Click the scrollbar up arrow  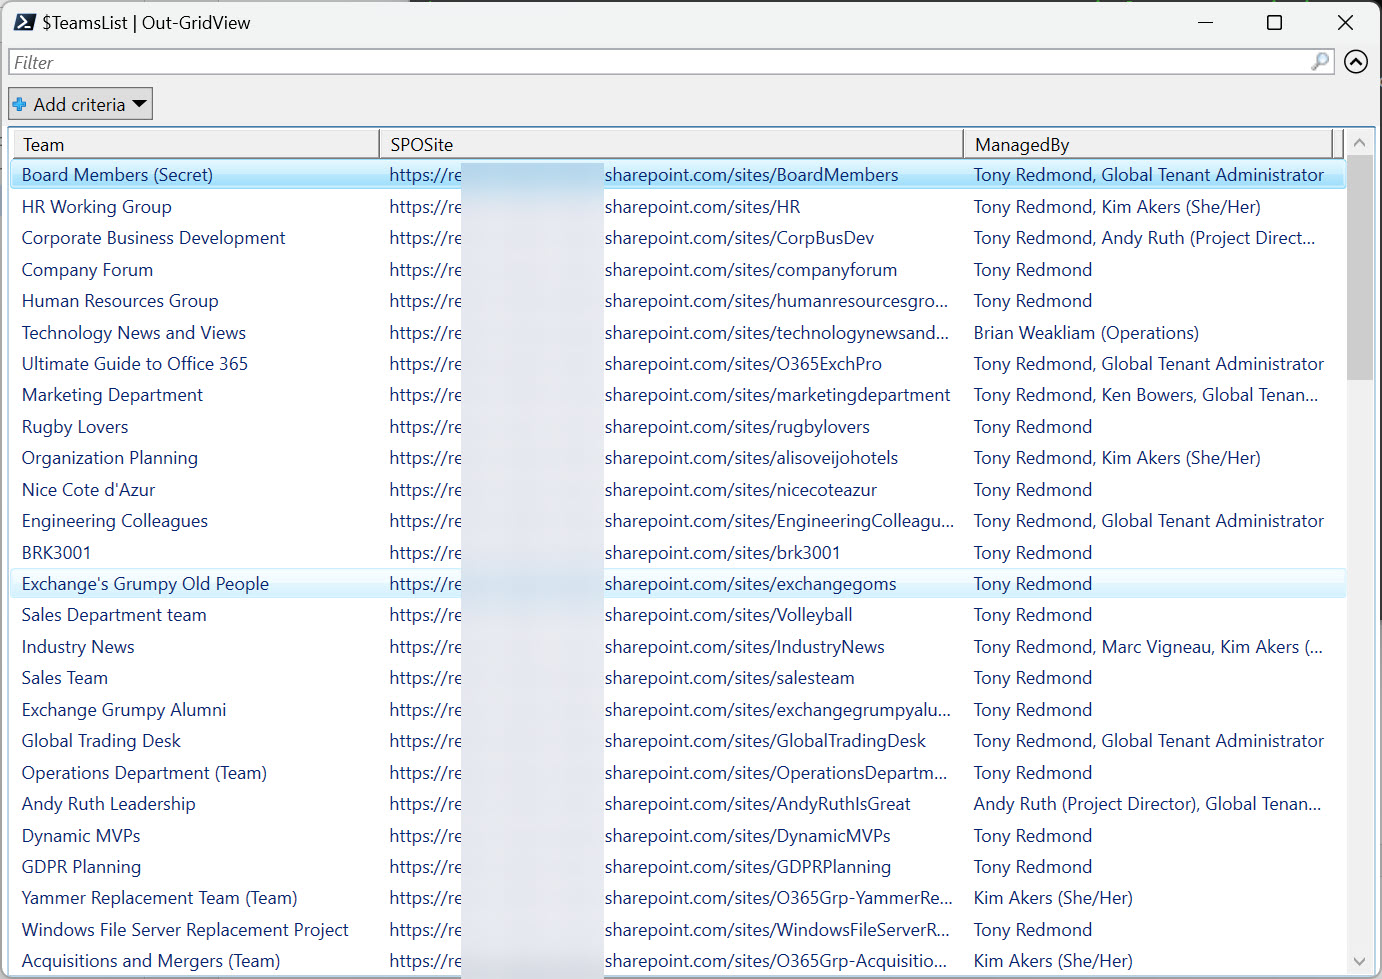(x=1359, y=143)
